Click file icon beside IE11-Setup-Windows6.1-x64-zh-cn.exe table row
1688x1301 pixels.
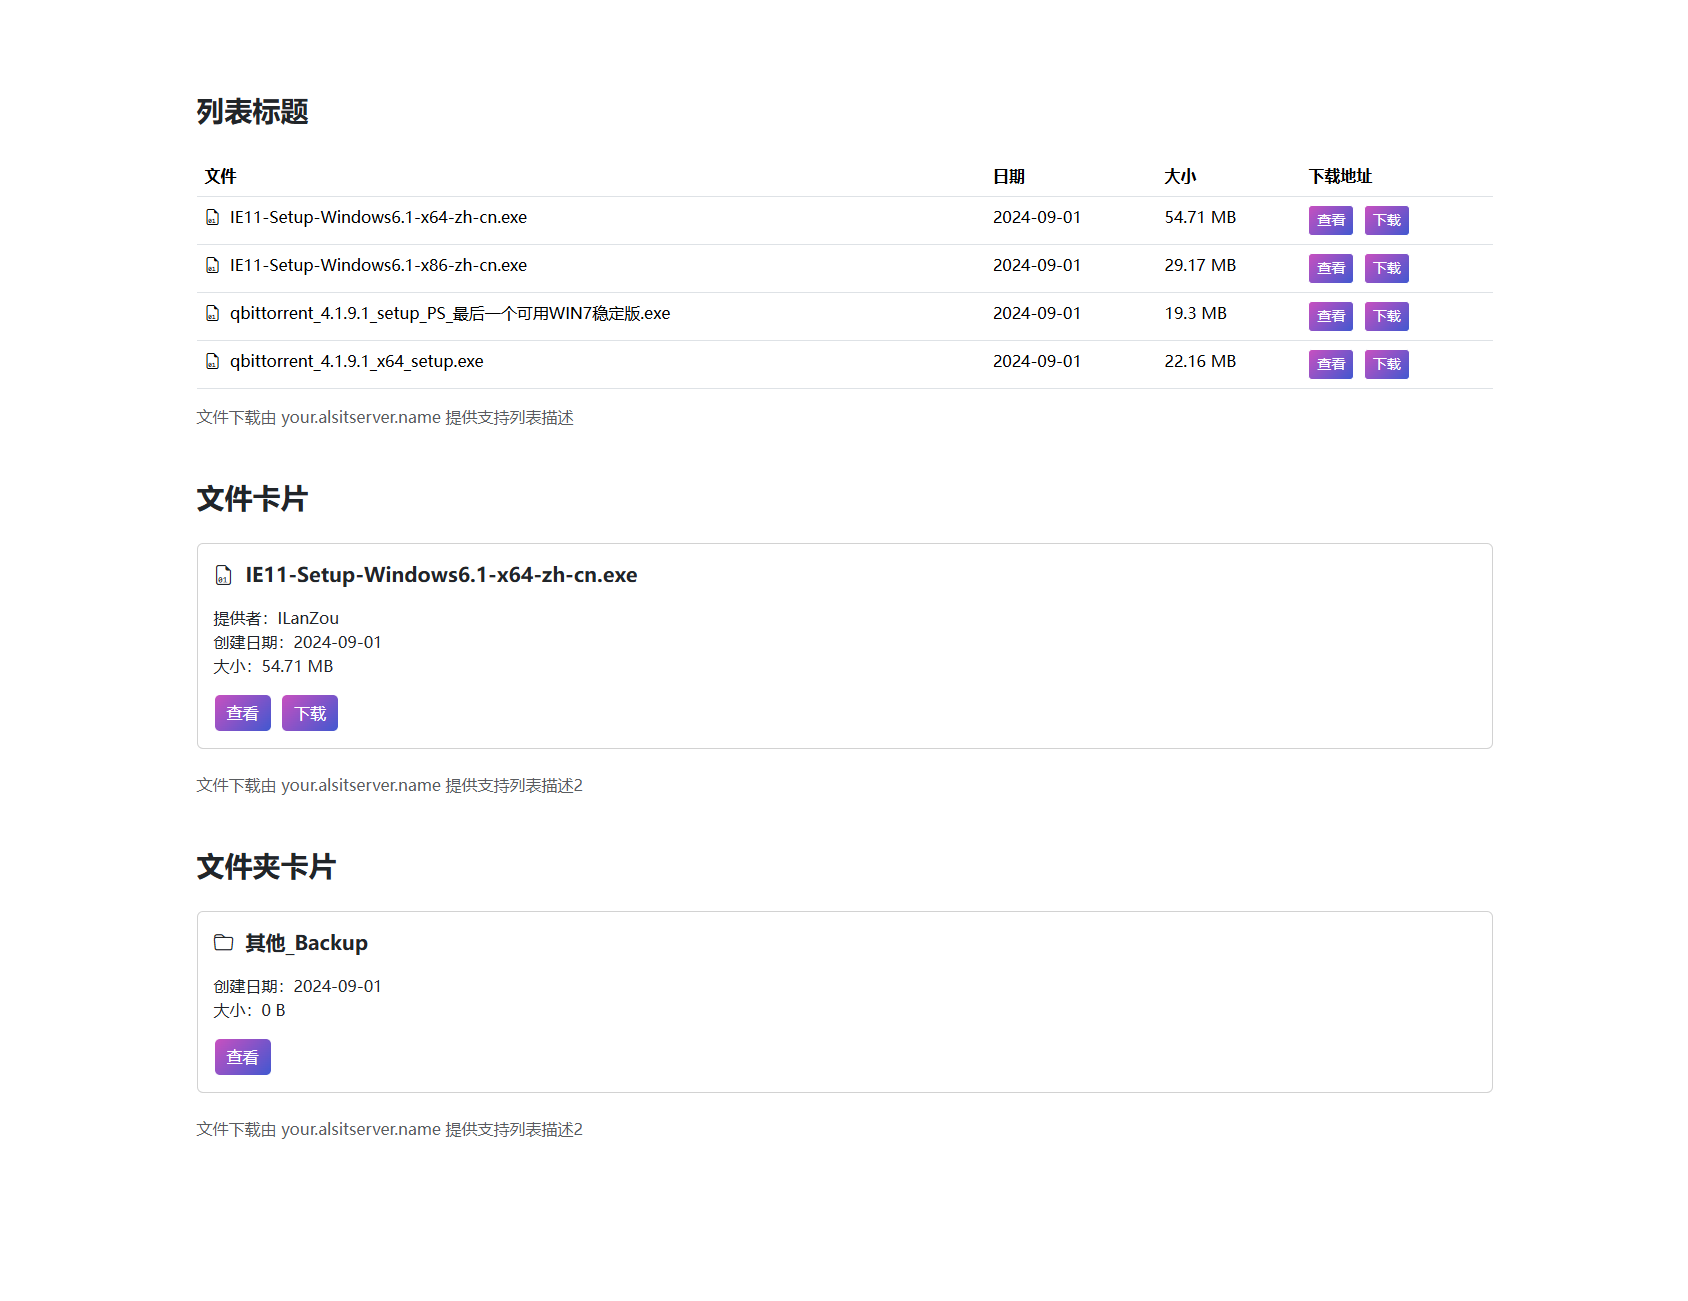click(212, 217)
